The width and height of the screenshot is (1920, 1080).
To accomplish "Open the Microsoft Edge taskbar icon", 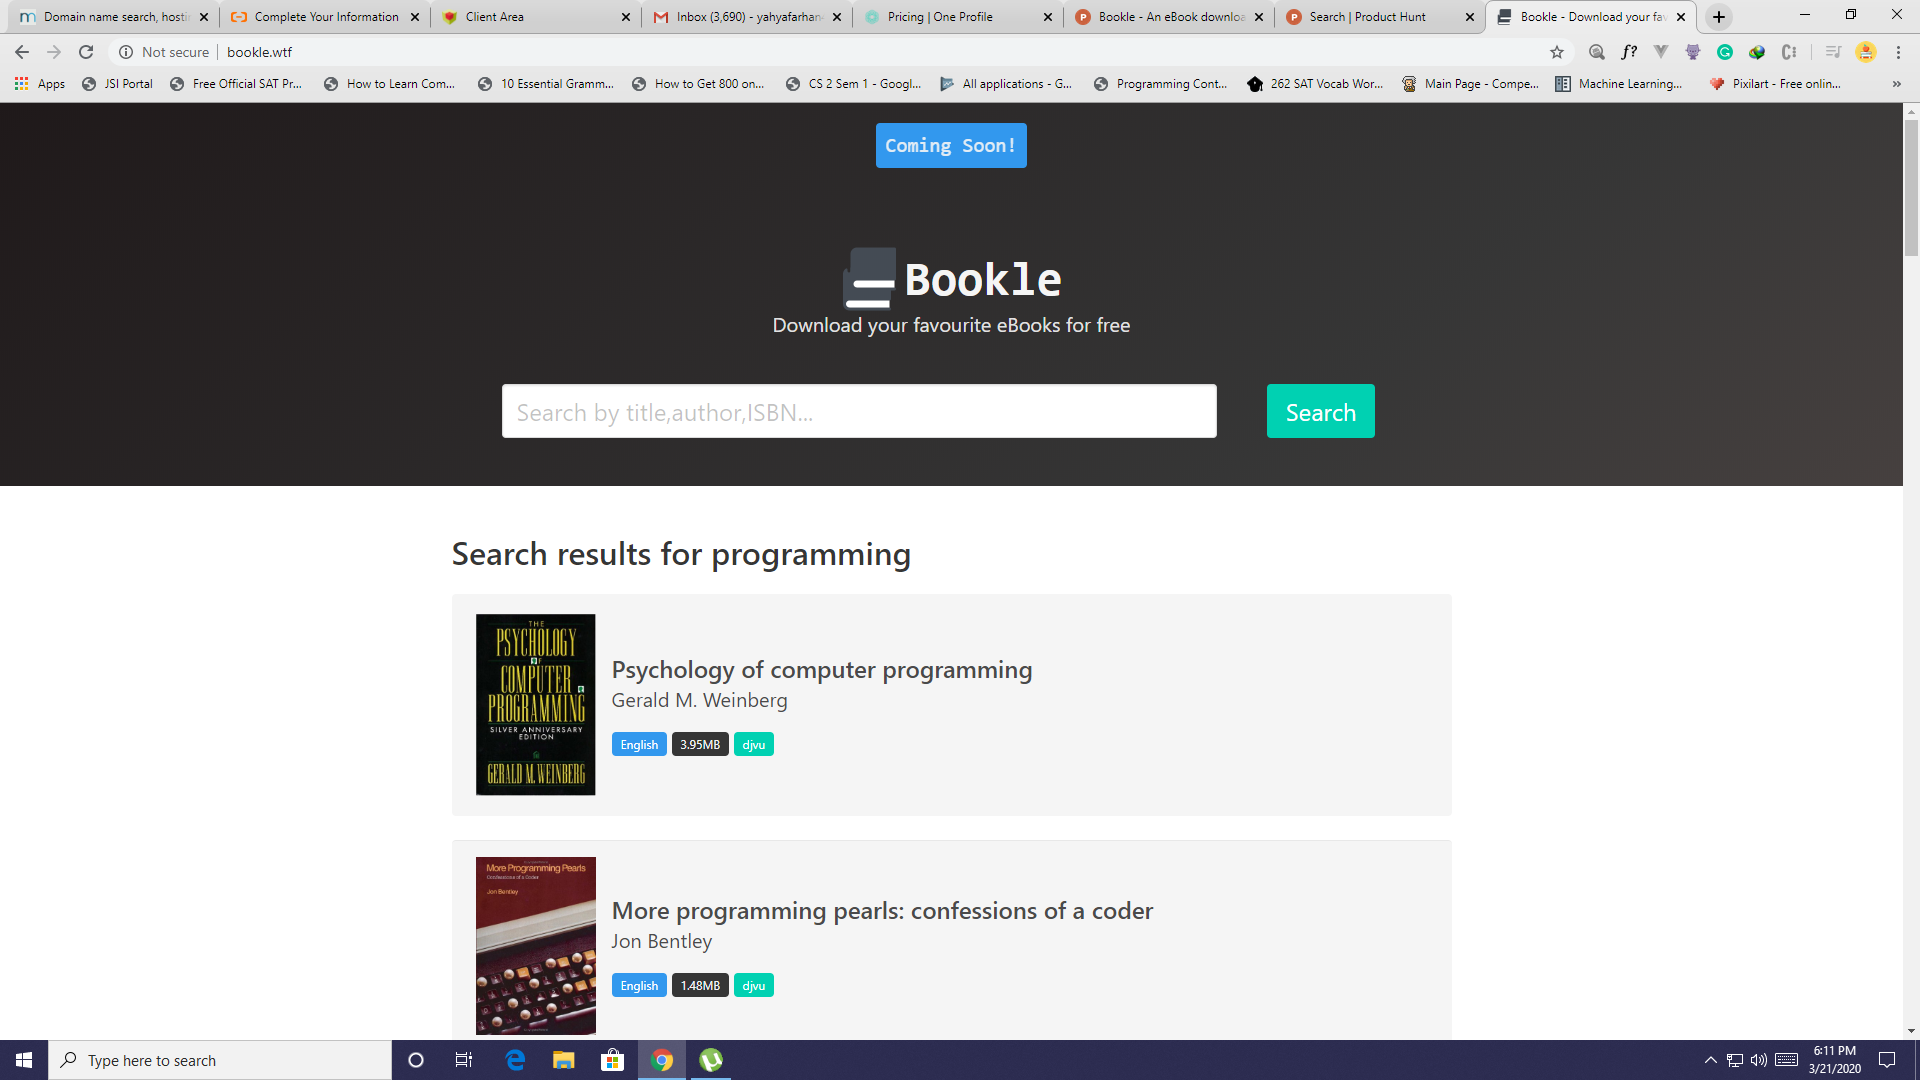I will tap(515, 1060).
